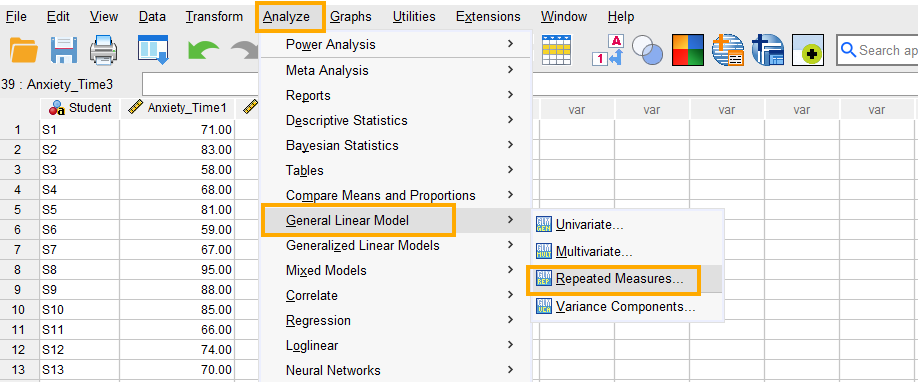Viewport: 918px width, 382px height.
Task: Open the View menu
Action: 104,16
